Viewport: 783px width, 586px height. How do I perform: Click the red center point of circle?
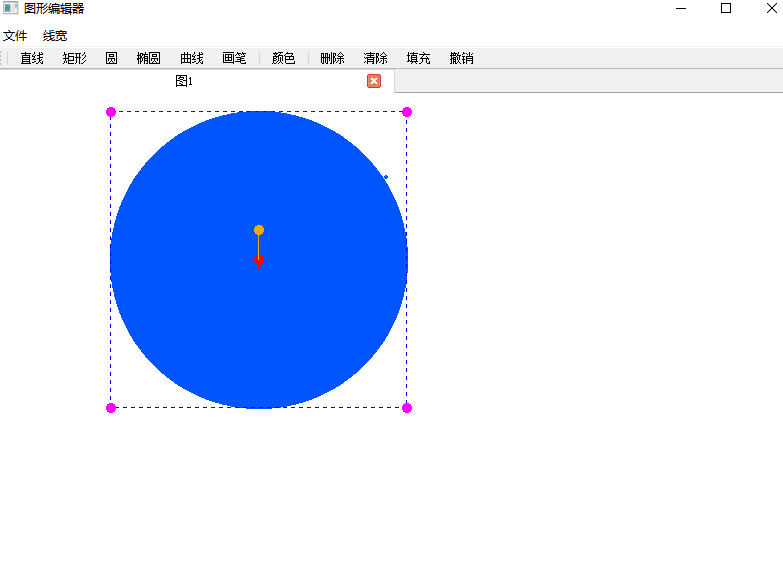click(259, 260)
